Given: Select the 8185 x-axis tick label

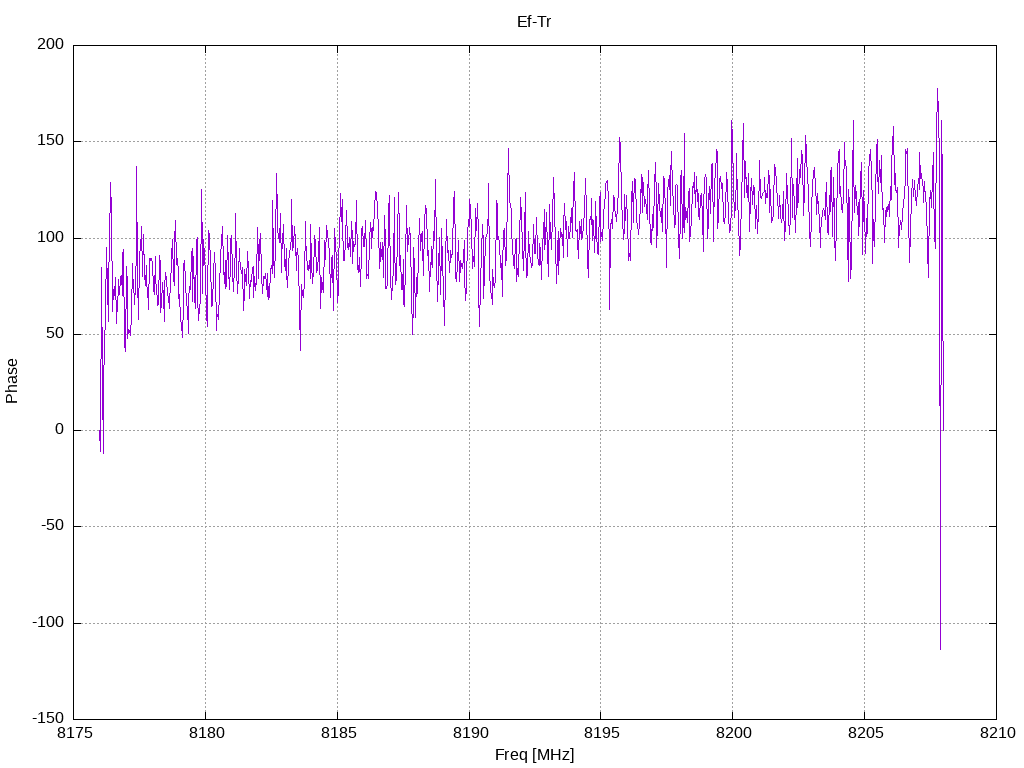Looking at the screenshot, I should click(x=338, y=733).
